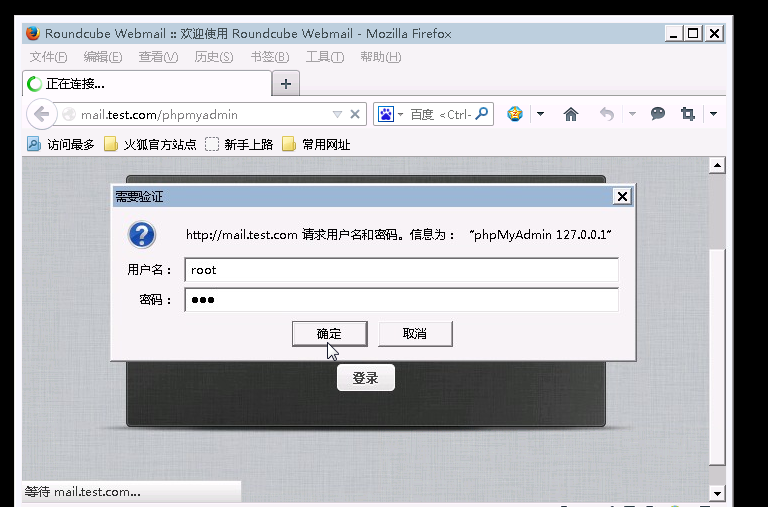The height and width of the screenshot is (507, 768).
Task: Click the page scrollbar down arrow
Action: [717, 493]
